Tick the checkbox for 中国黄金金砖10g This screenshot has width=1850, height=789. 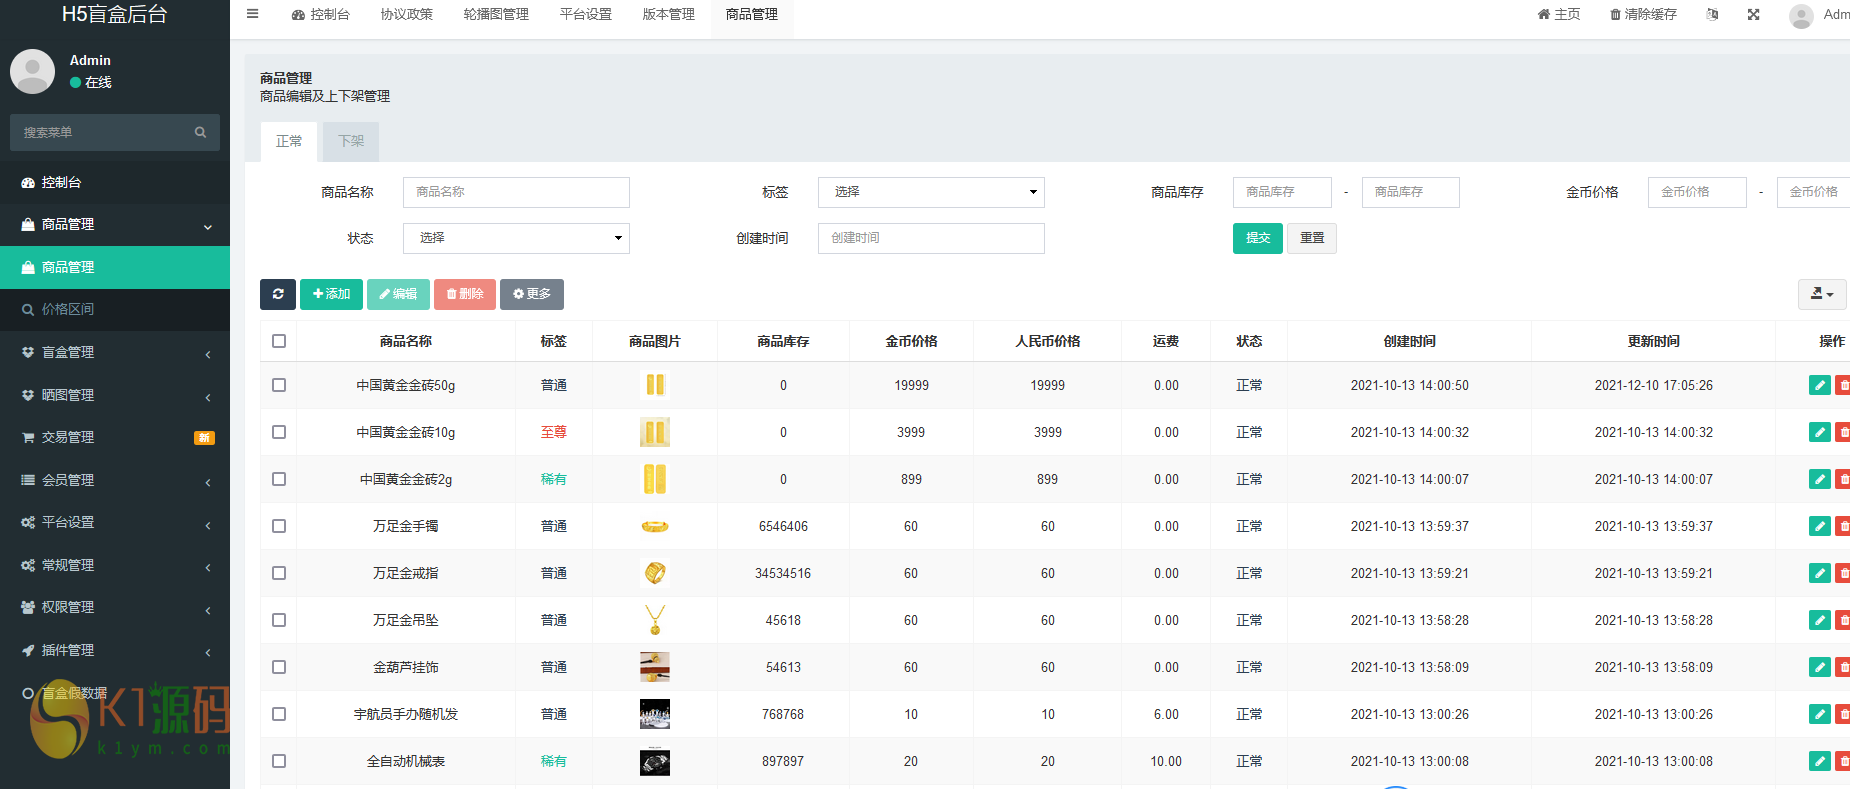[279, 432]
